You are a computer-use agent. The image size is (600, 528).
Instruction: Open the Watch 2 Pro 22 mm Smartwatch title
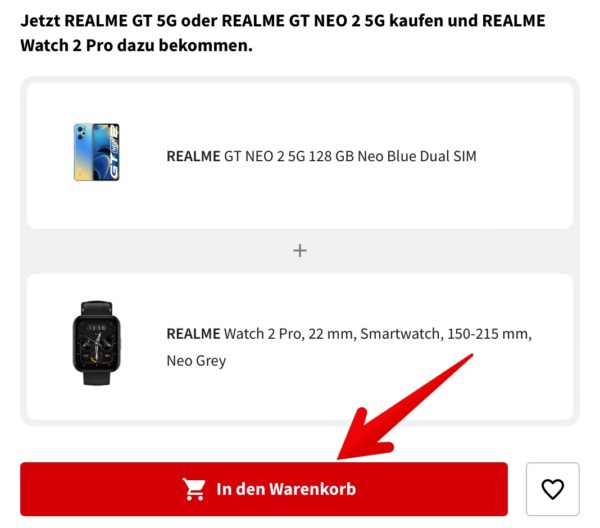pos(349,347)
